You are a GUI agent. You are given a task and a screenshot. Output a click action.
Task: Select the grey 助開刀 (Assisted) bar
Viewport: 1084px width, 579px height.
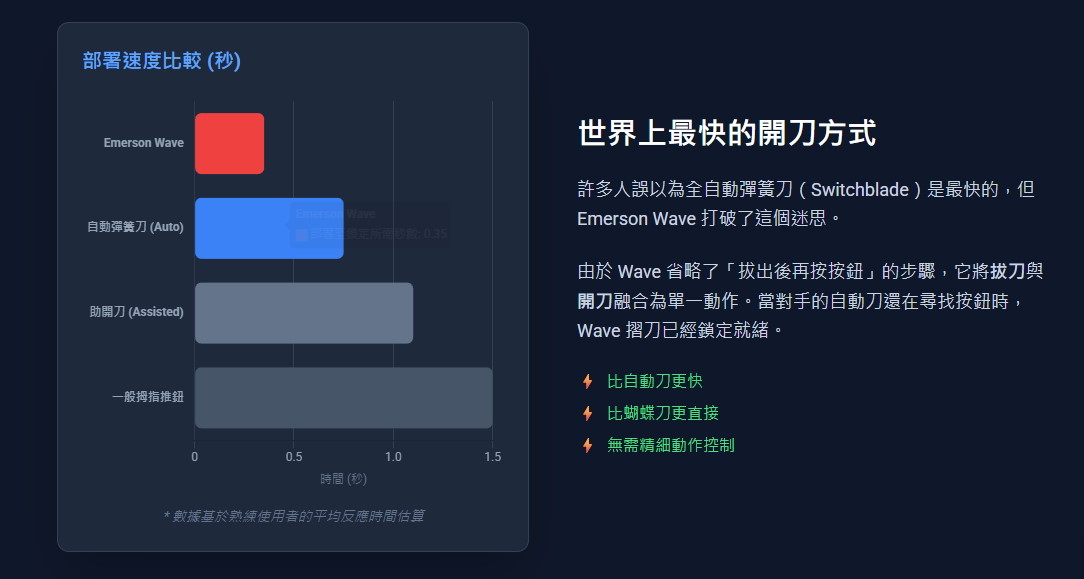pos(303,312)
